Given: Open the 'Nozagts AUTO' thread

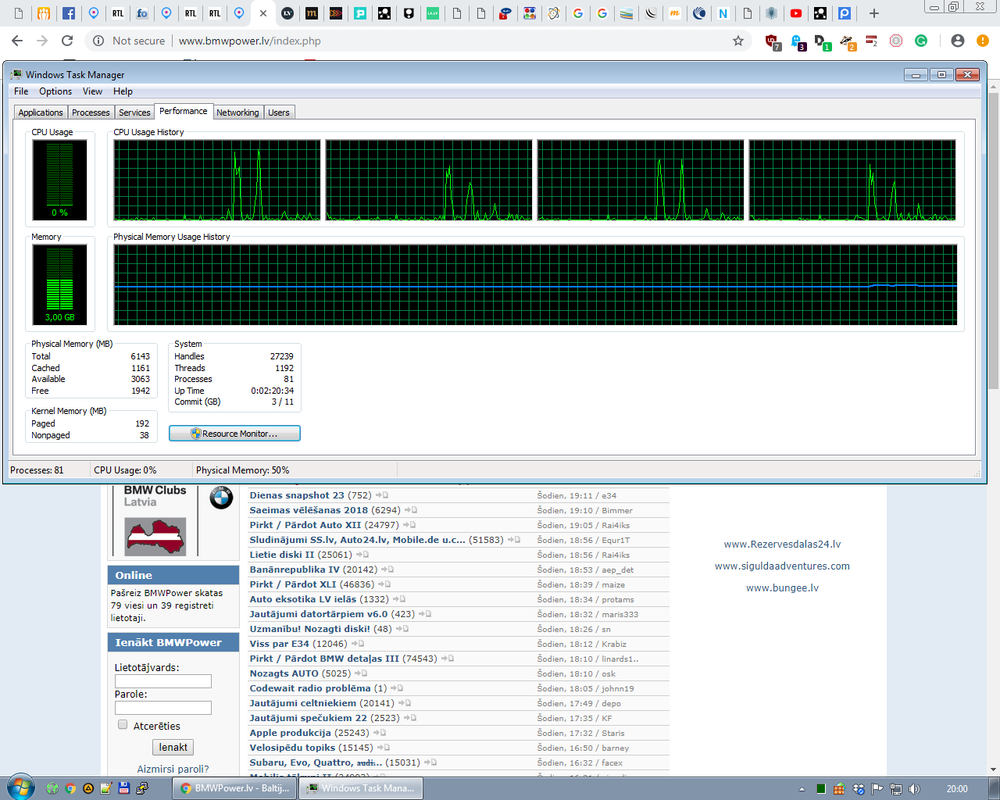Looking at the screenshot, I should (x=284, y=673).
